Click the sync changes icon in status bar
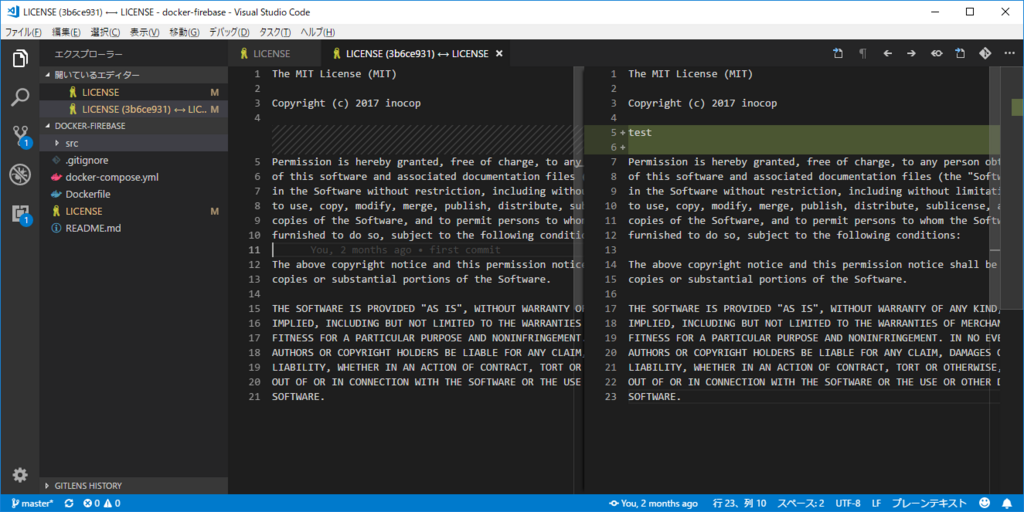The width and height of the screenshot is (1024, 512). pyautogui.click(x=69, y=504)
